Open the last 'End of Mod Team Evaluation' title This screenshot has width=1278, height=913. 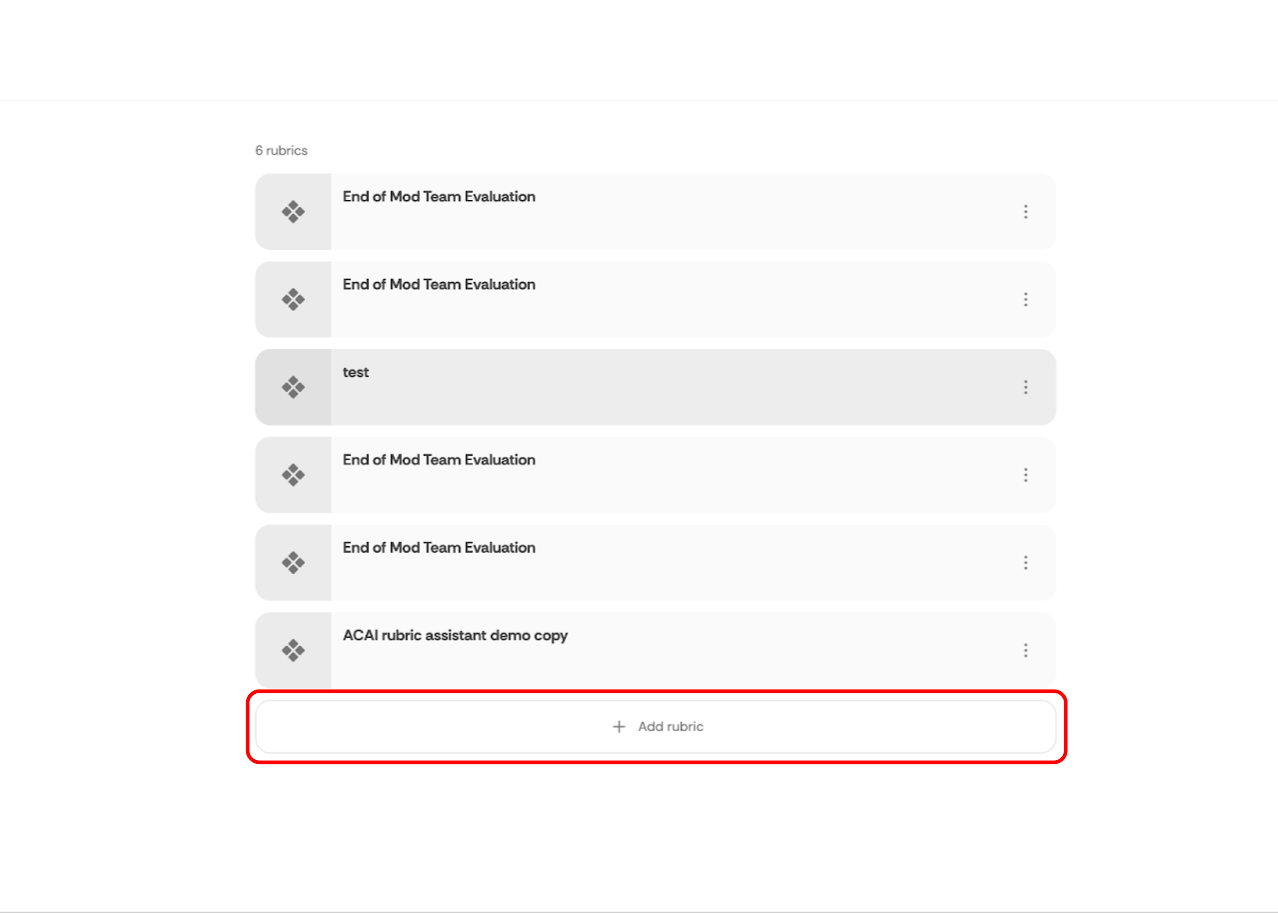click(439, 548)
